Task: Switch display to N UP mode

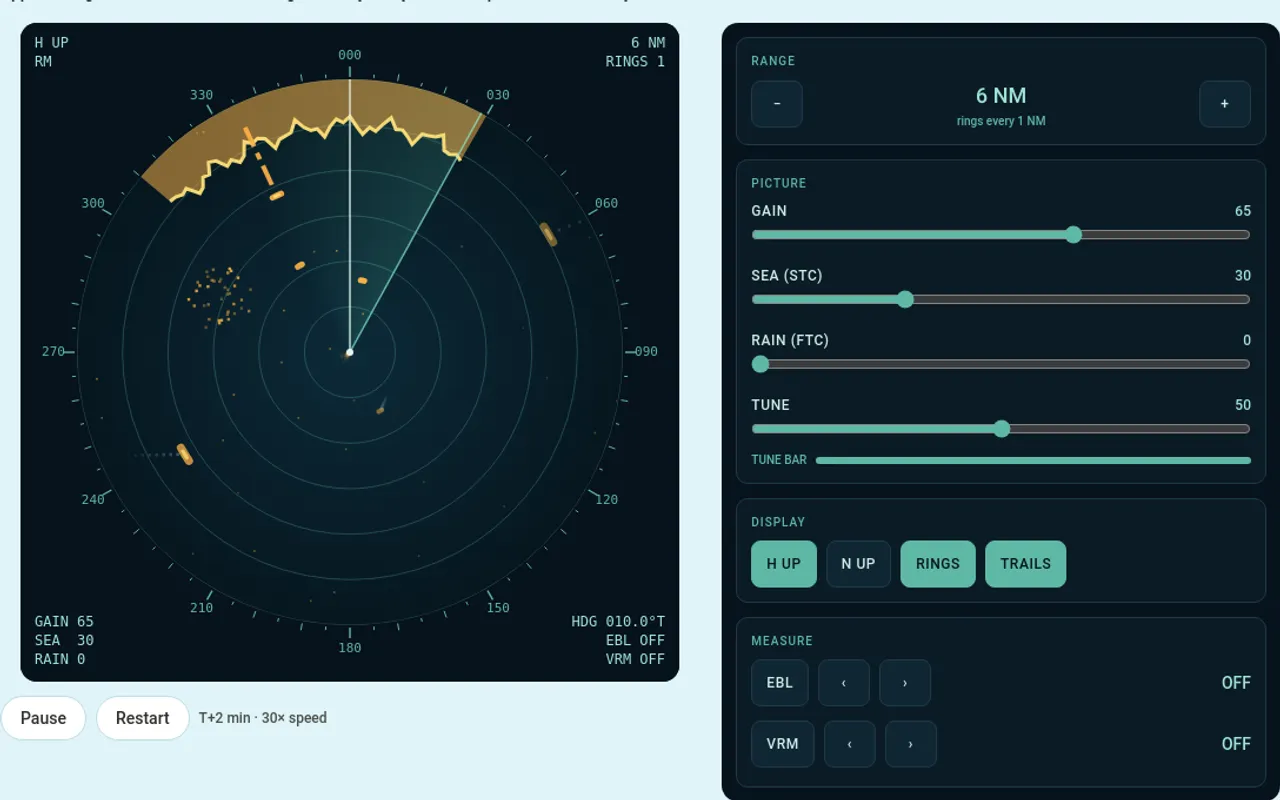Action: click(858, 564)
